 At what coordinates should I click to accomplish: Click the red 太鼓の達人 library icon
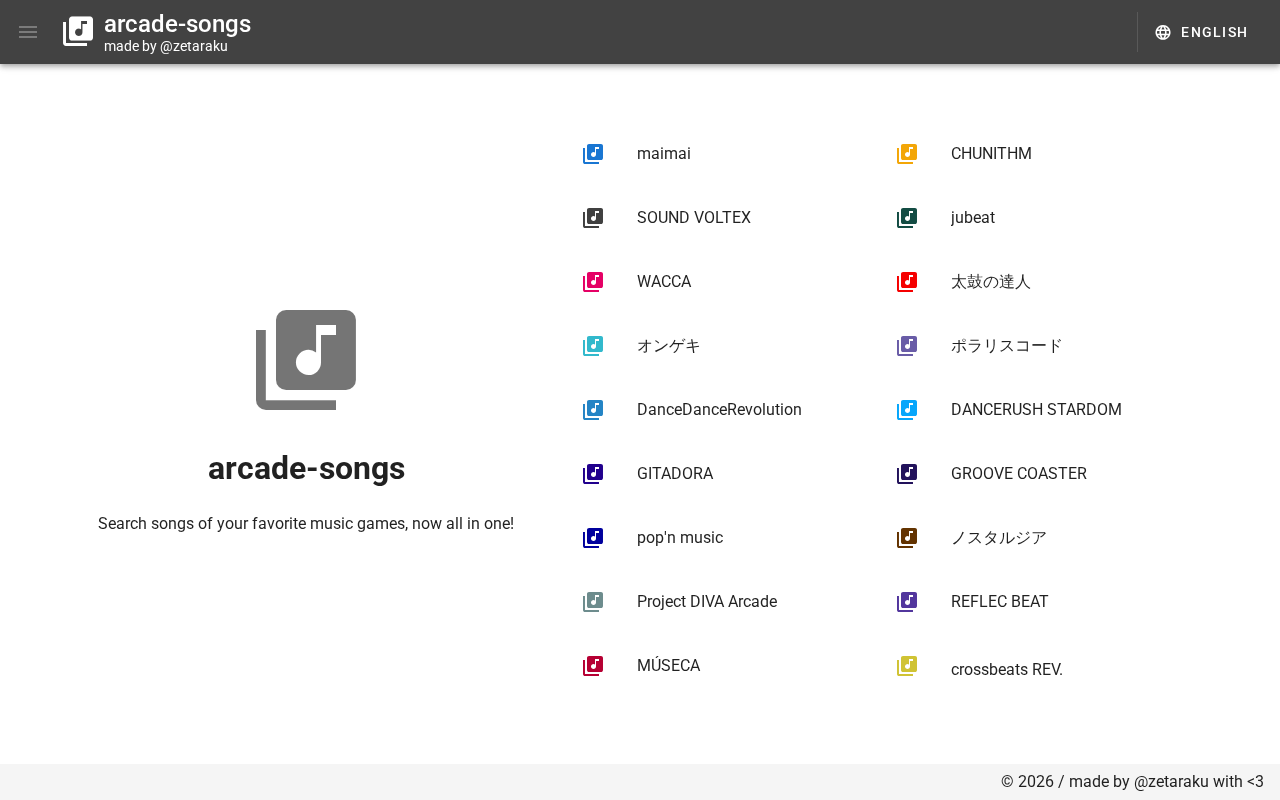[907, 282]
